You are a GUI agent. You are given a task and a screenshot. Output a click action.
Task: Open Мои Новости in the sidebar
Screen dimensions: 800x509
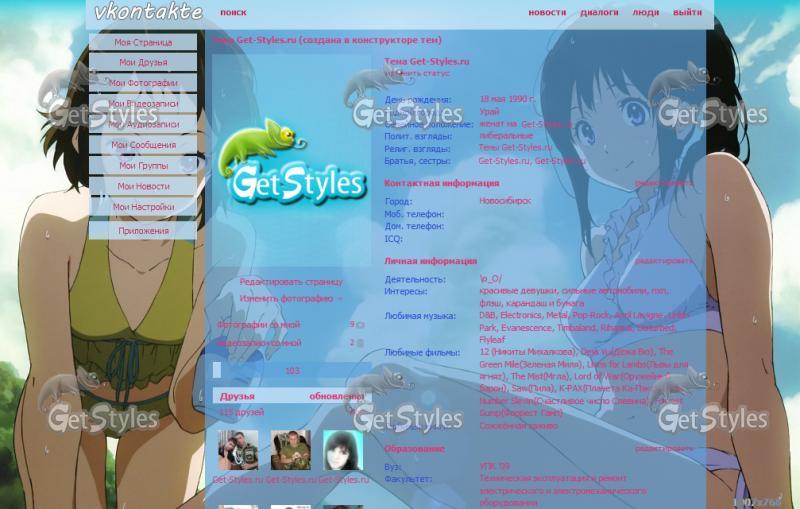[143, 186]
